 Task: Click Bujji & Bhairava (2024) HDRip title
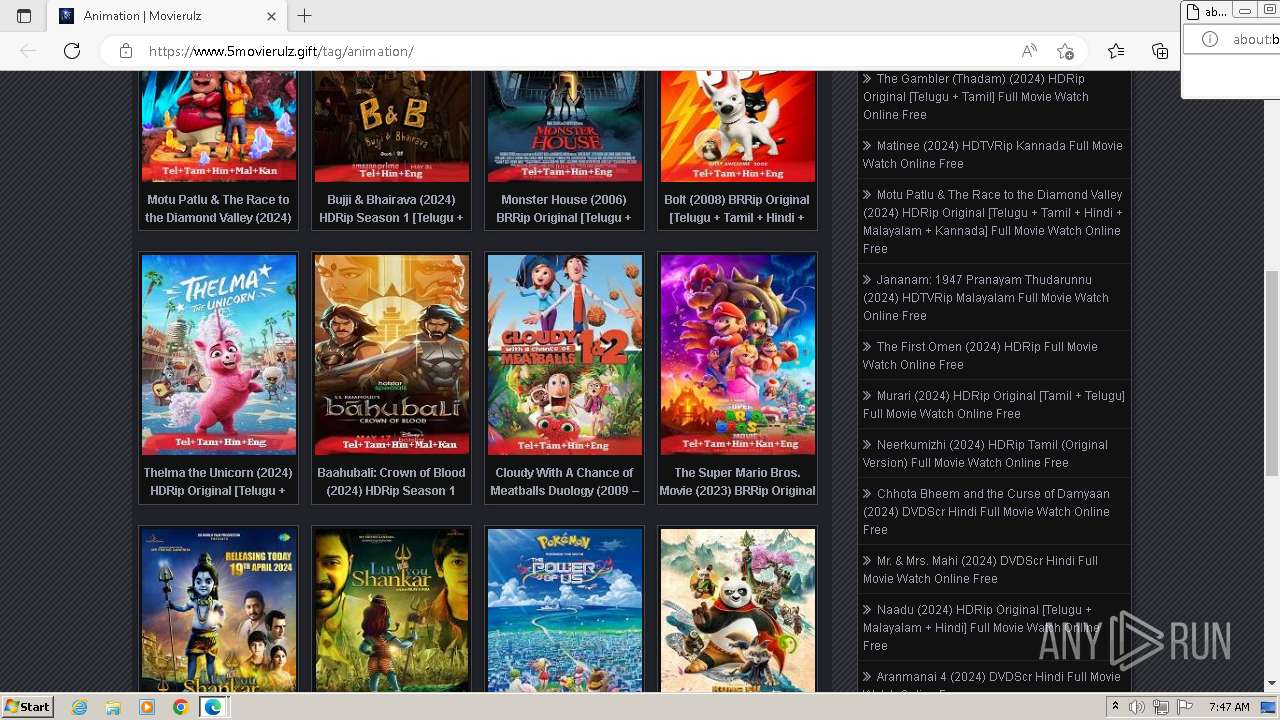pos(392,208)
